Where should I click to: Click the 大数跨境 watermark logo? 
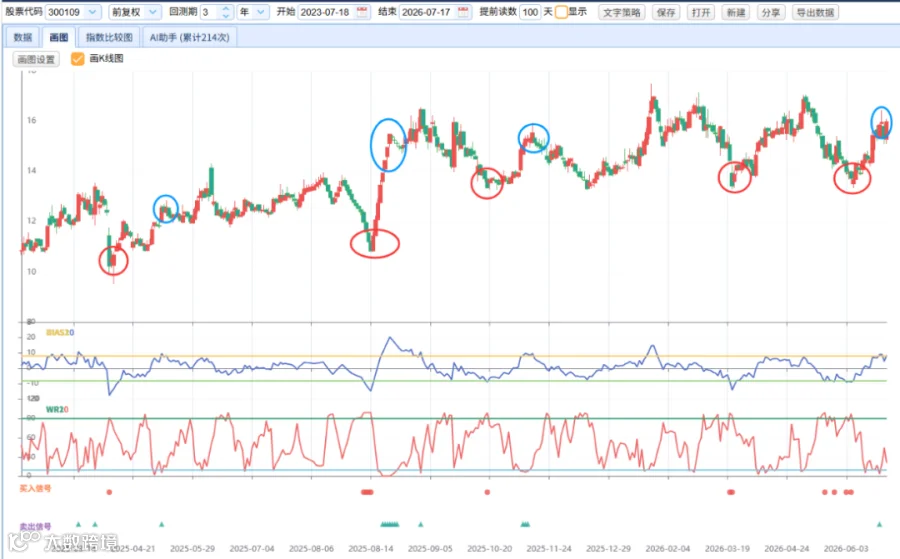click(x=63, y=540)
